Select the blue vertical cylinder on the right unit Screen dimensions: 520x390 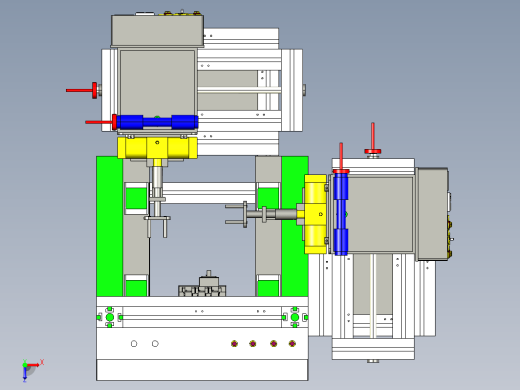(341, 214)
